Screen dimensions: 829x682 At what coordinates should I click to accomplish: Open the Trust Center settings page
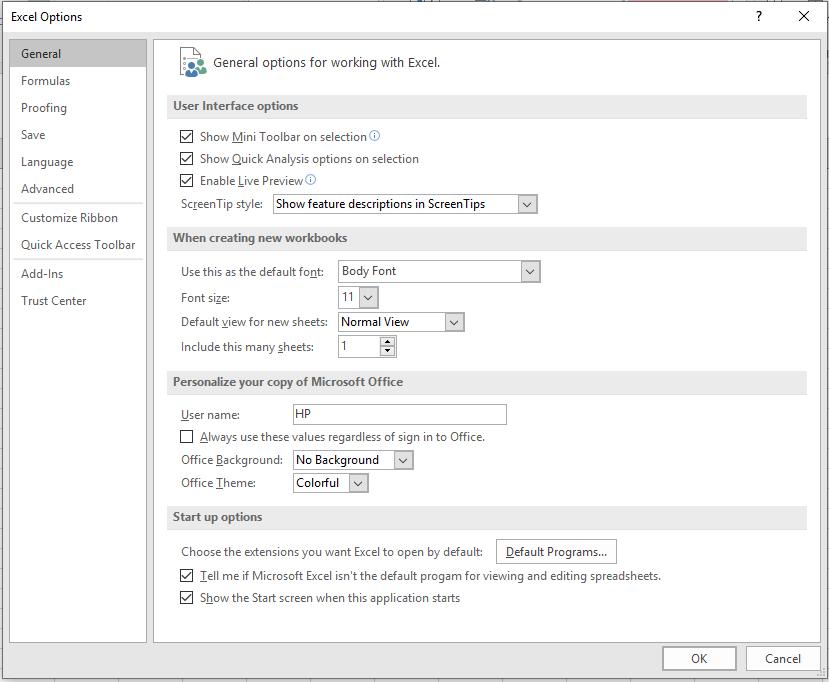point(54,300)
